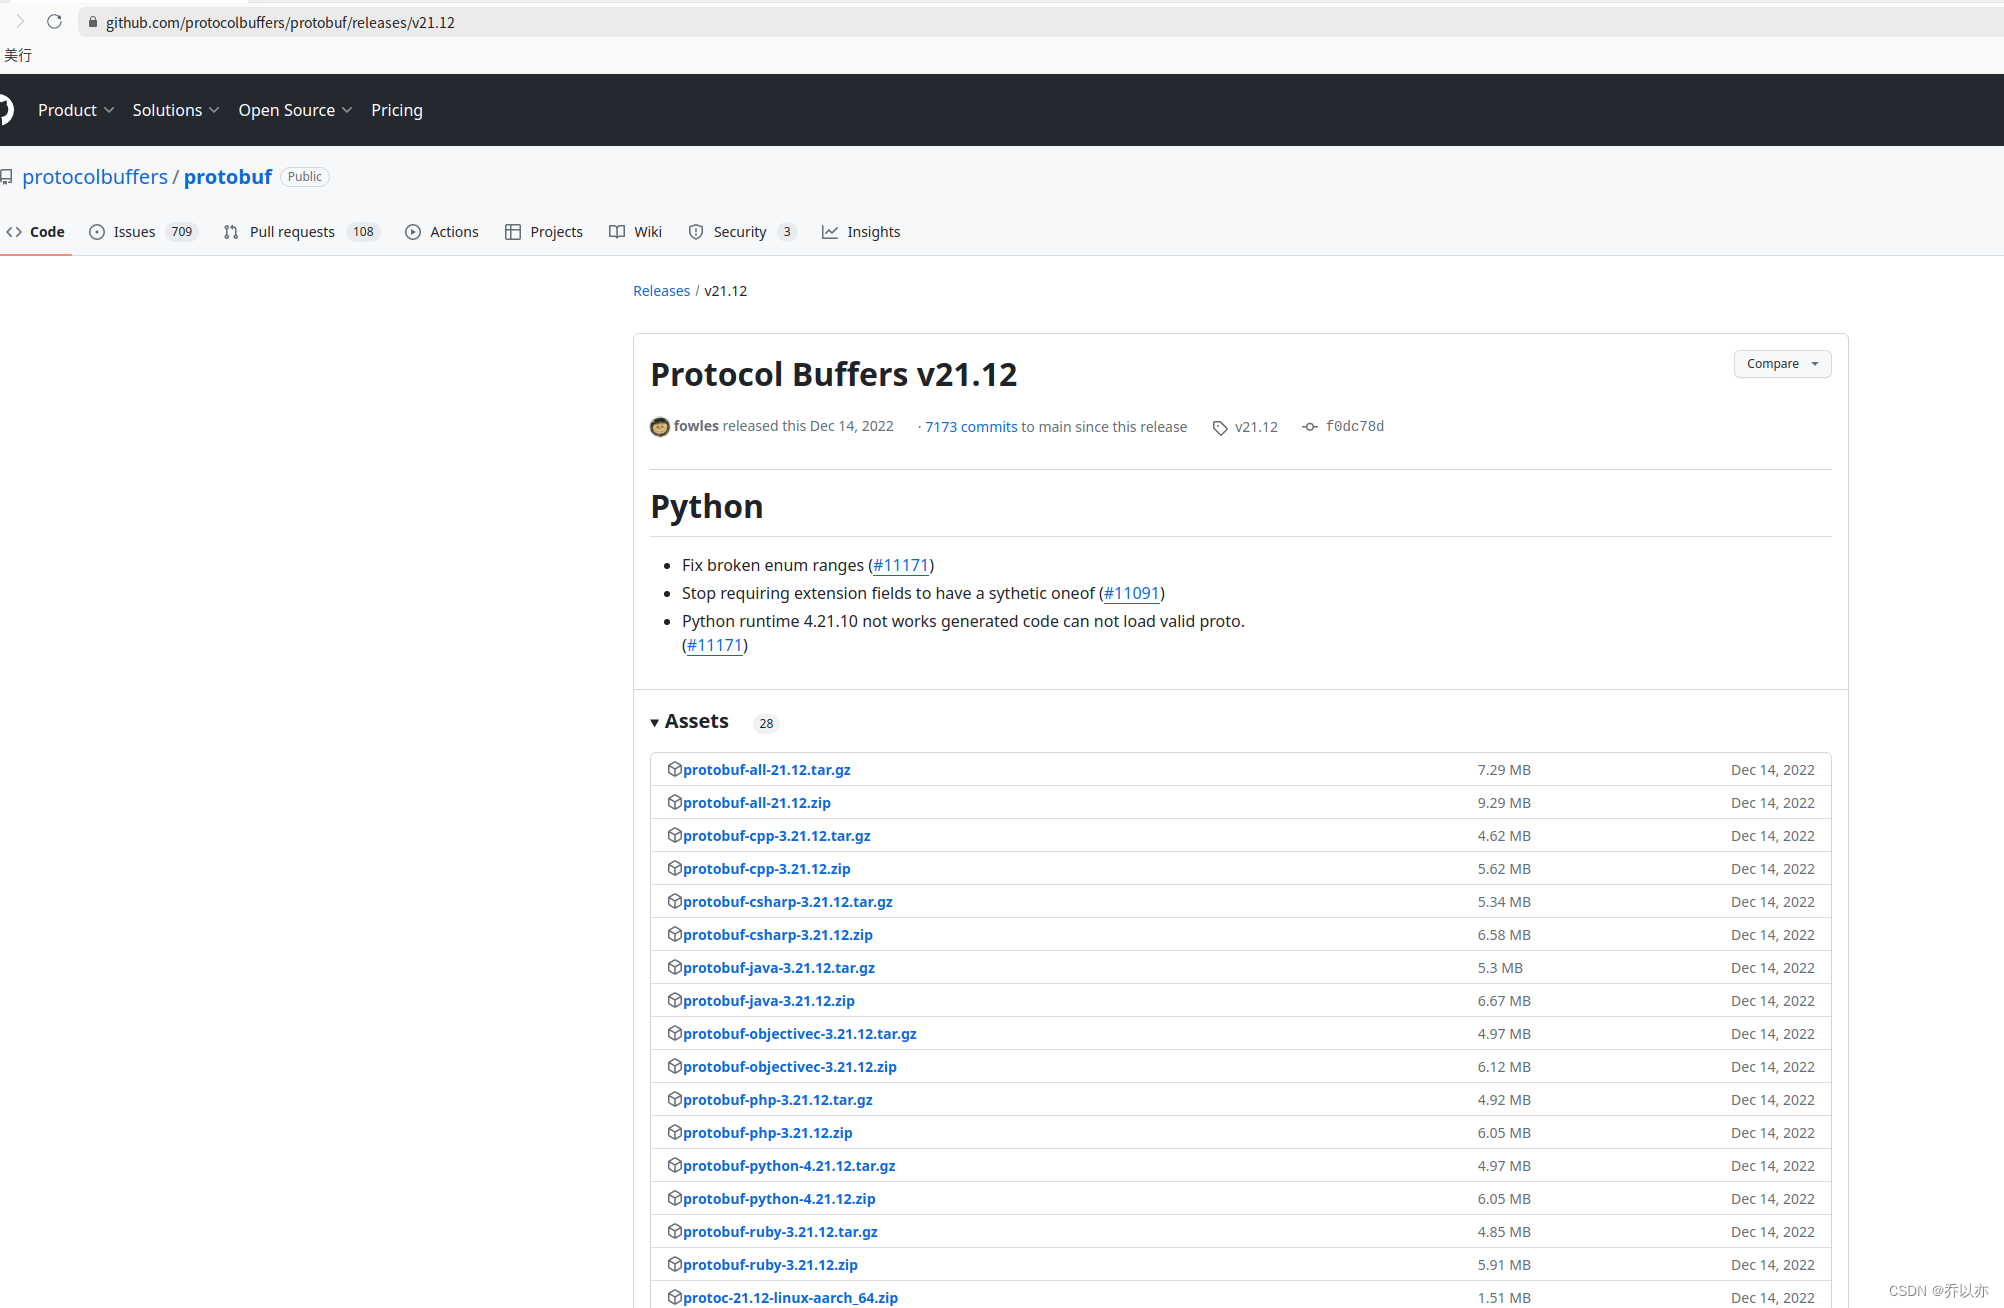
Task: Click package icon for protobuf-csharp-3.21.12.tar.gz
Action: 675,901
